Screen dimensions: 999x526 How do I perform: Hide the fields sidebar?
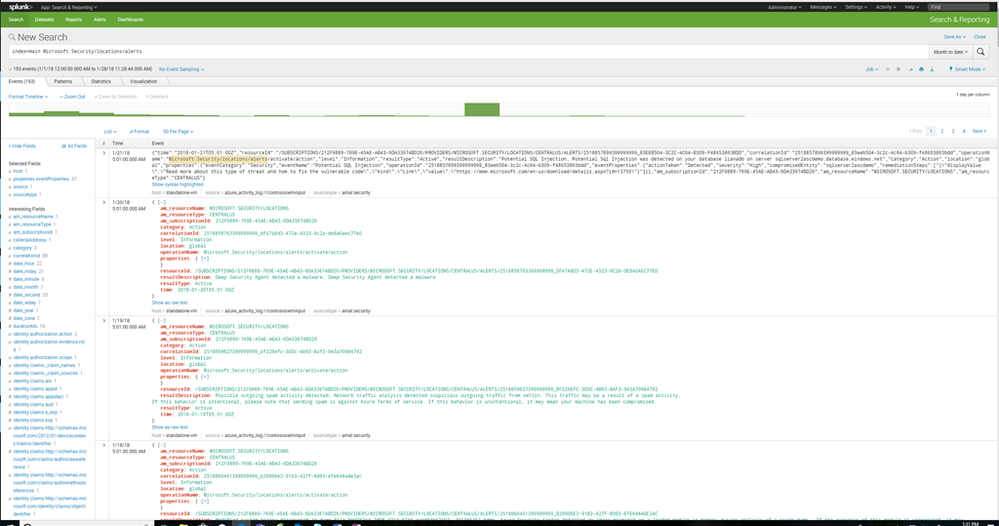22,146
